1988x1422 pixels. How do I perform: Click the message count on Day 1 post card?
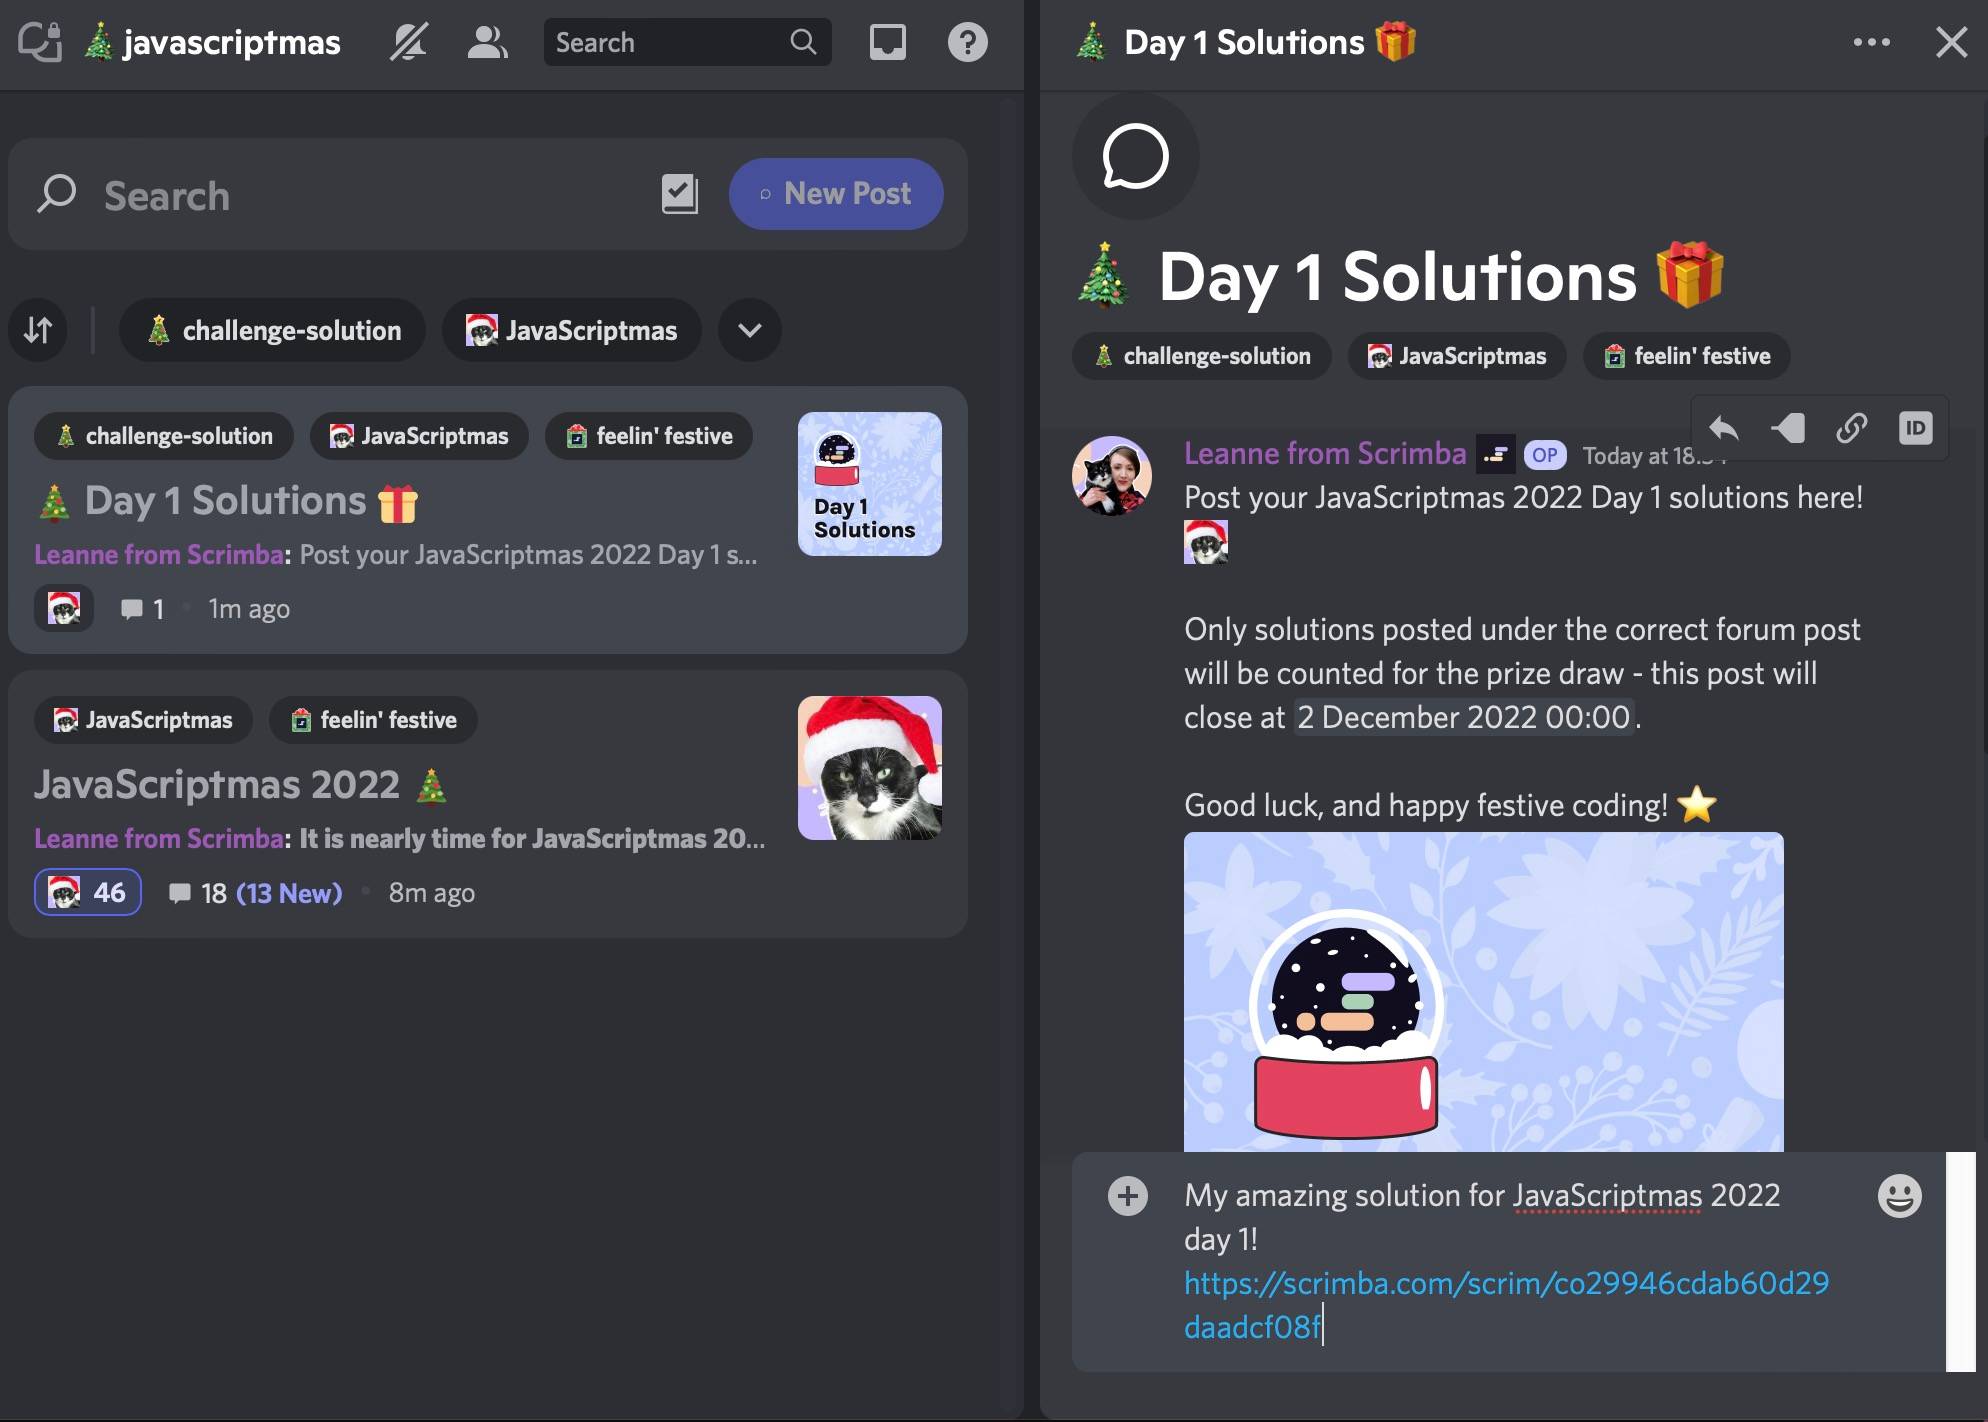pyautogui.click(x=142, y=609)
